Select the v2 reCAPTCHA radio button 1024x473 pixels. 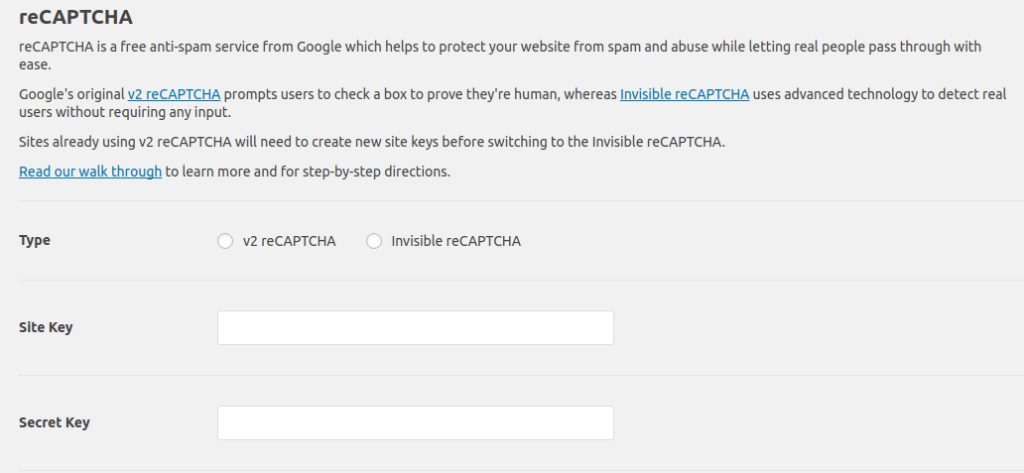click(225, 241)
